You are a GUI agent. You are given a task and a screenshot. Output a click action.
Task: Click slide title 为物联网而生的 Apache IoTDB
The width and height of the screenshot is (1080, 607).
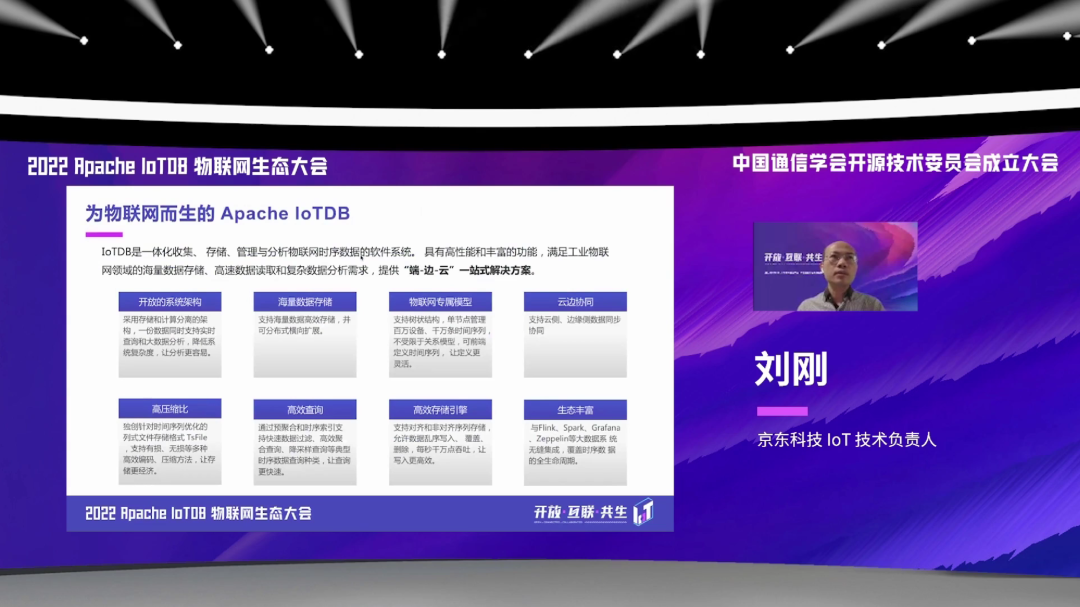[x=218, y=214]
